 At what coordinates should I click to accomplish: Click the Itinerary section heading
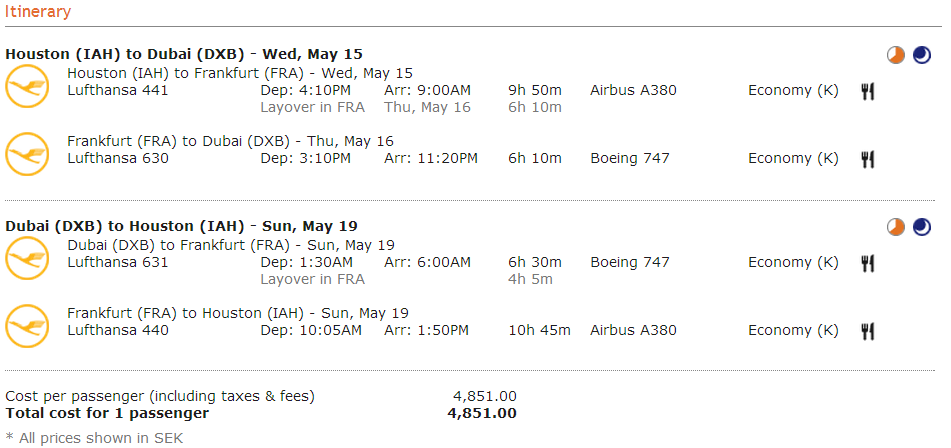pyautogui.click(x=38, y=12)
